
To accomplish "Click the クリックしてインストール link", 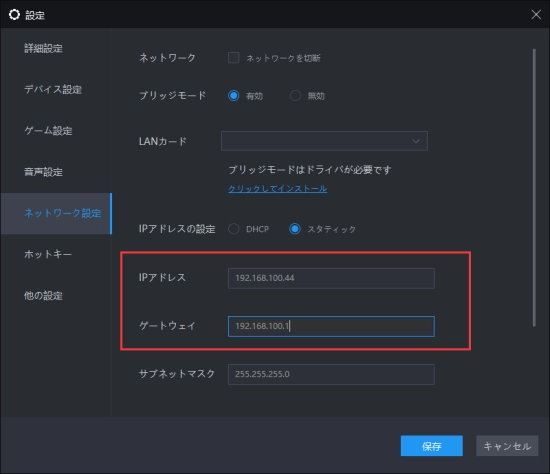I will point(277,189).
